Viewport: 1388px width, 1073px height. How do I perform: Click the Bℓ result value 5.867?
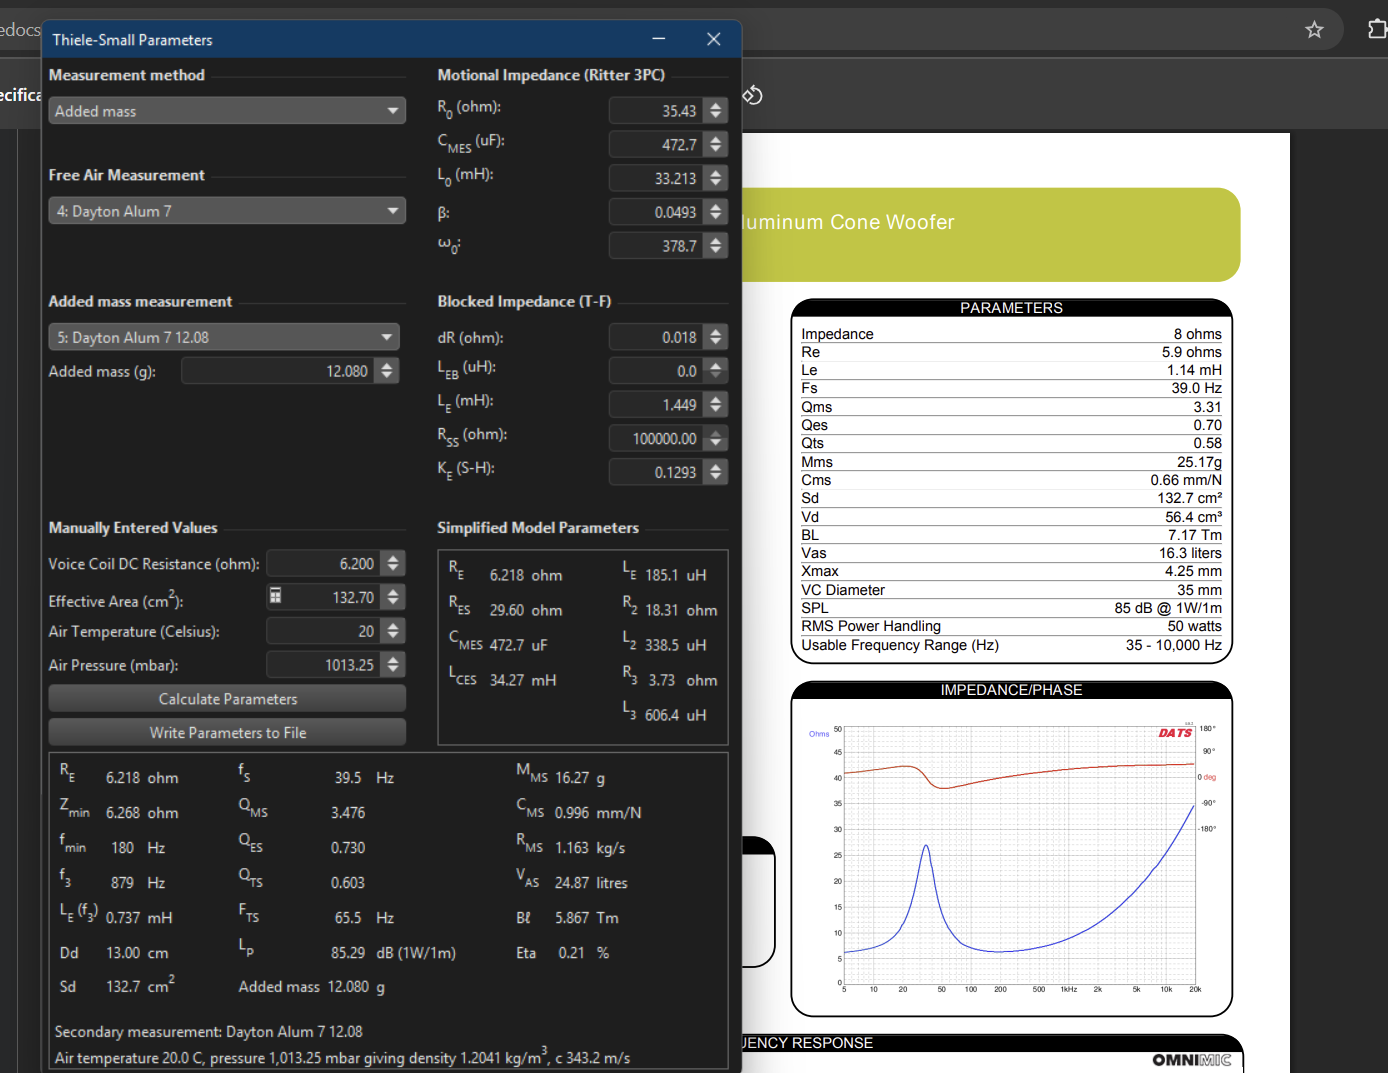pos(573,917)
